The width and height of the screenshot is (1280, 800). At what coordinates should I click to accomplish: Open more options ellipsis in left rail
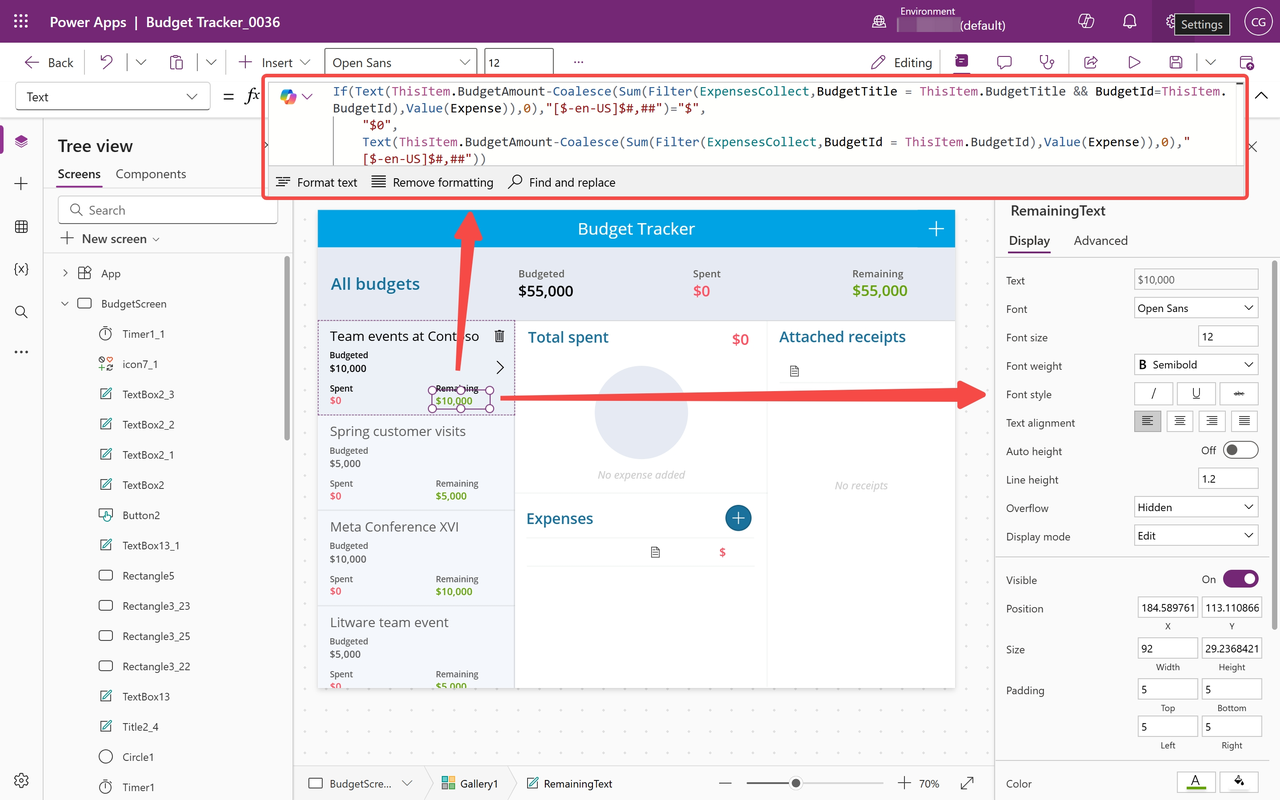pos(21,352)
